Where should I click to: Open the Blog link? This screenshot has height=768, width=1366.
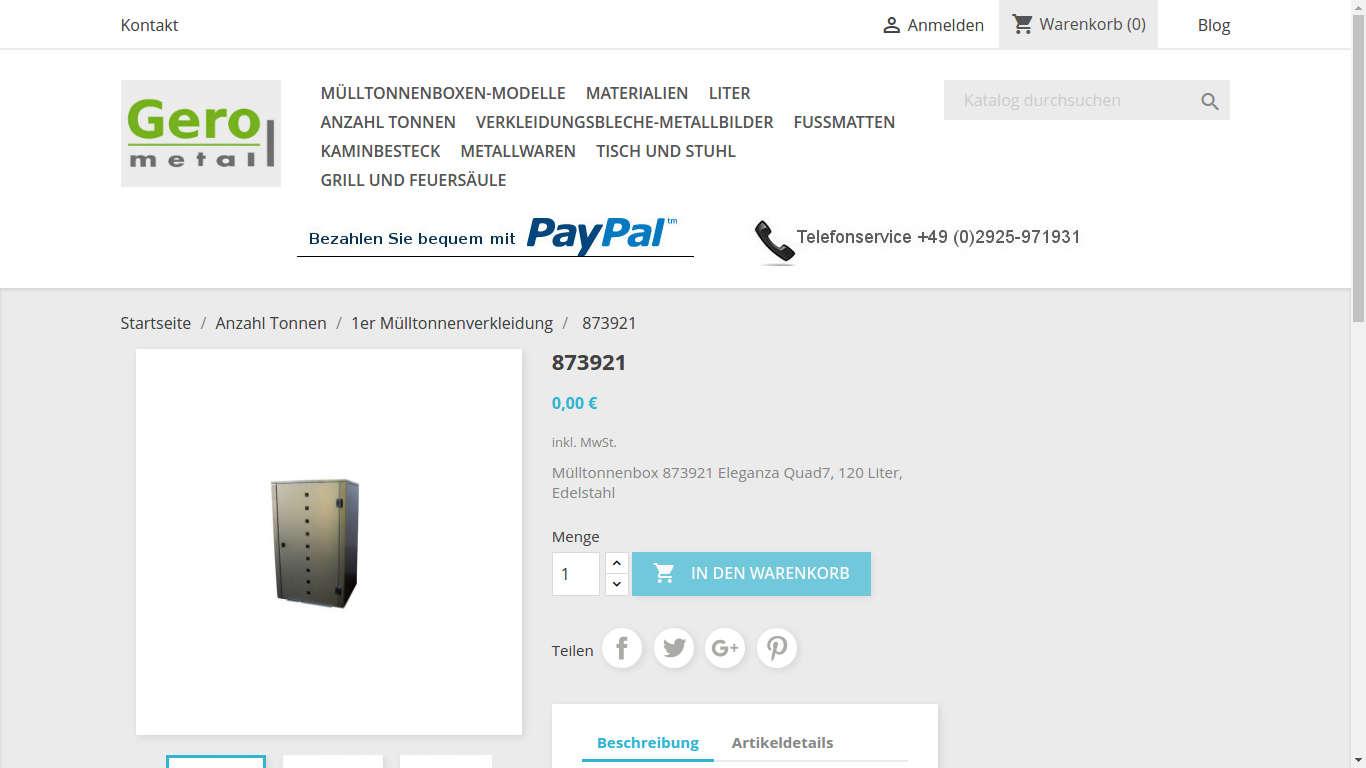pyautogui.click(x=1214, y=25)
